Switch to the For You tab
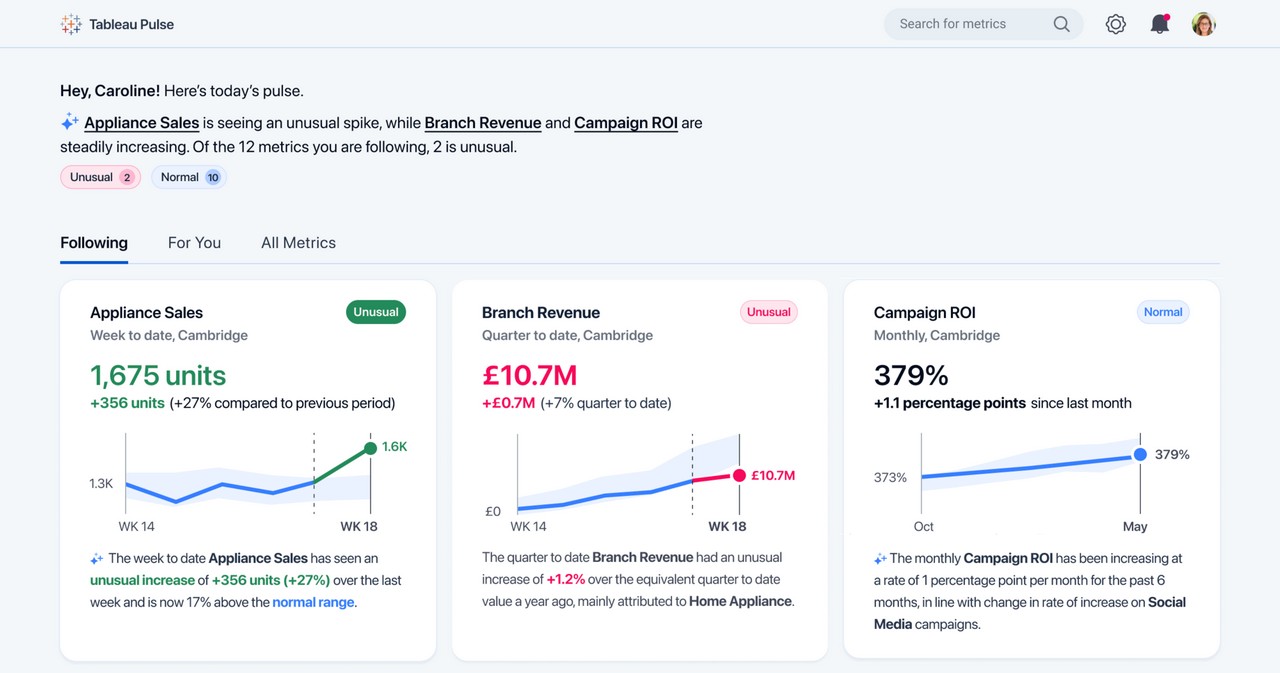 (194, 243)
